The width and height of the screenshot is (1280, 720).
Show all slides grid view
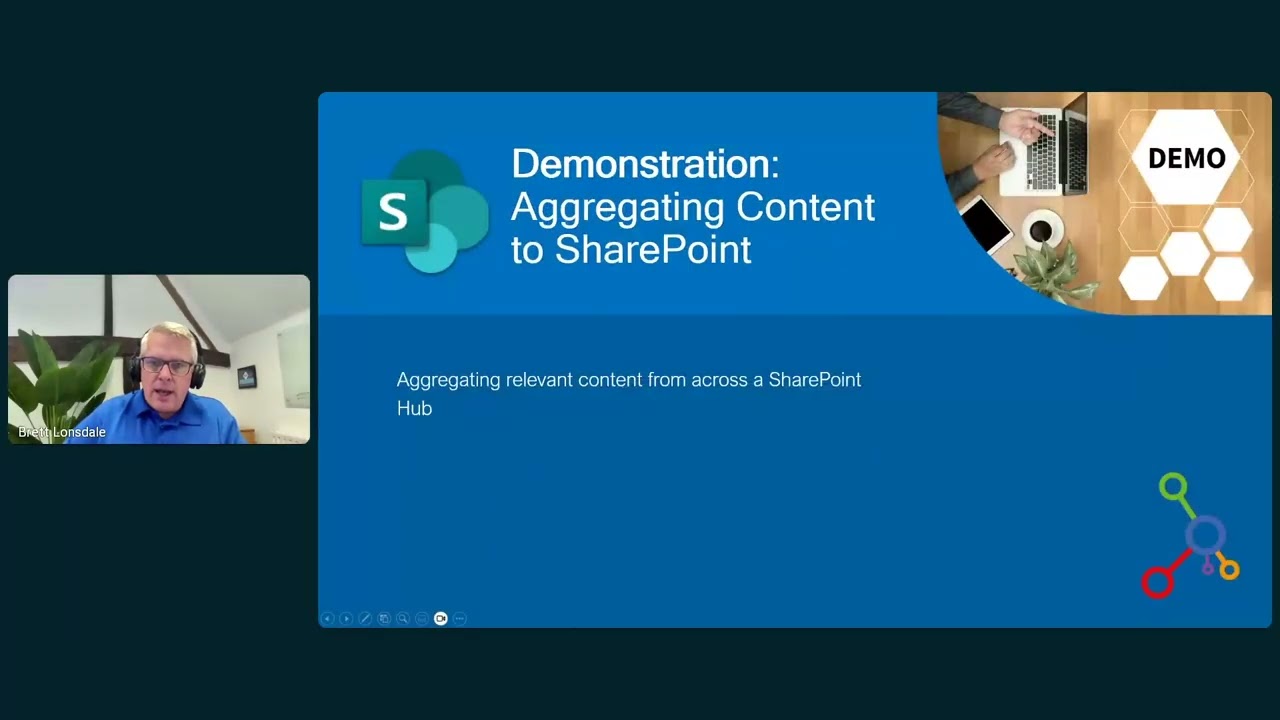point(384,619)
